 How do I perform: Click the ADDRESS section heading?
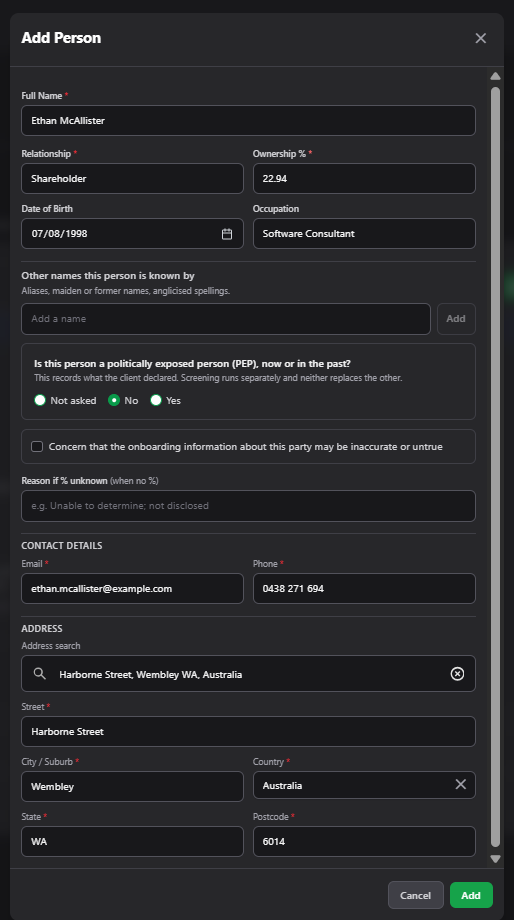pos(42,628)
